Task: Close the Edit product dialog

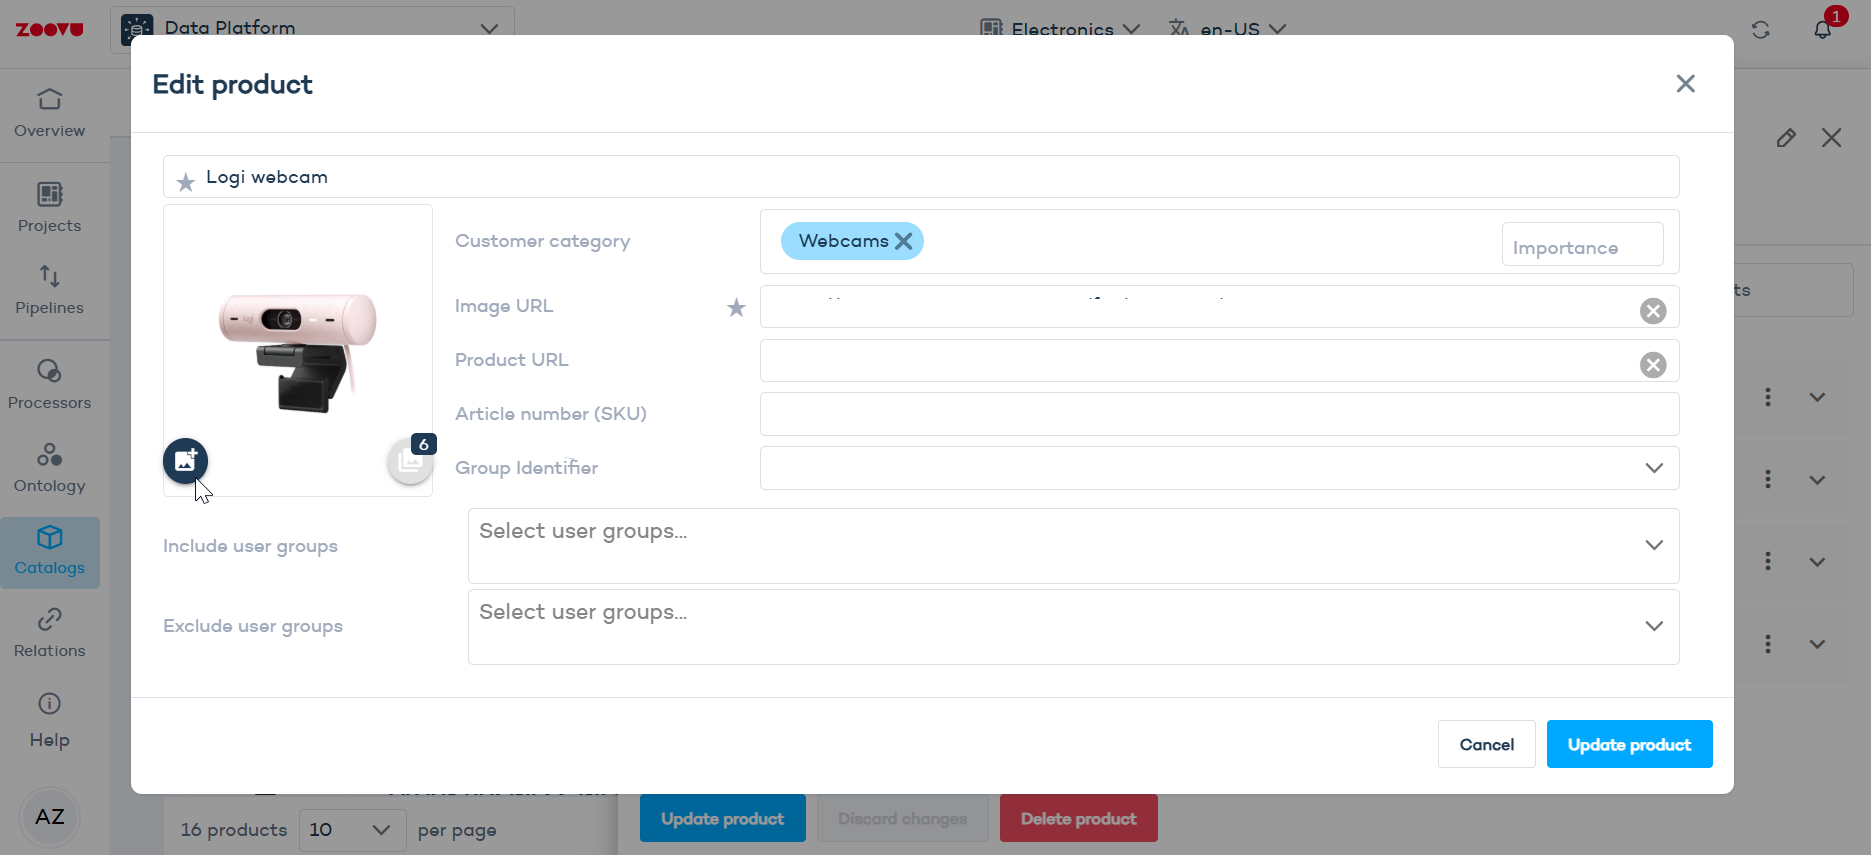Action: tap(1685, 84)
